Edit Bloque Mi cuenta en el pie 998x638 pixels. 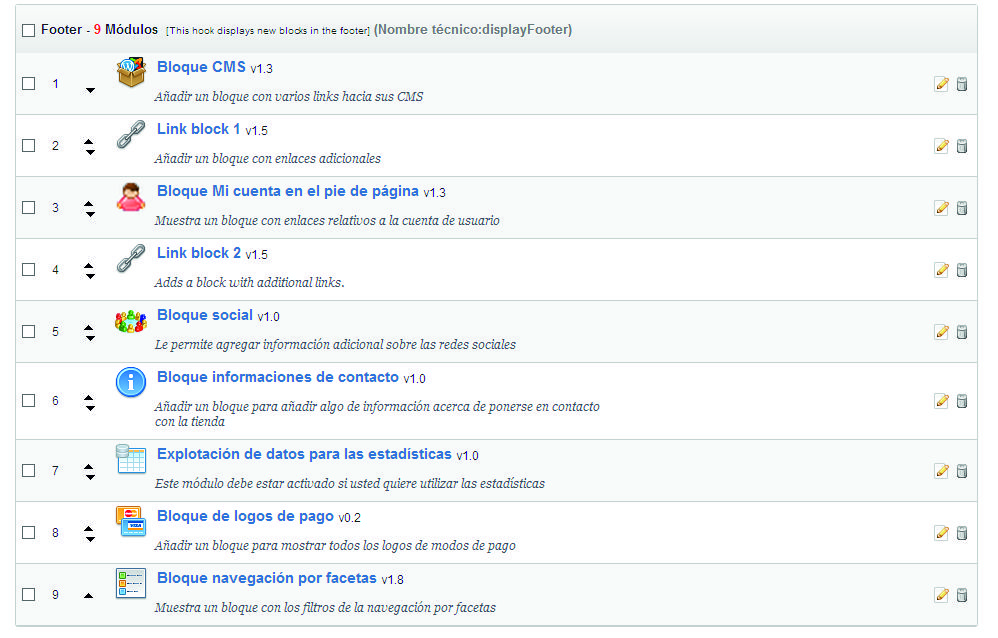click(x=941, y=208)
